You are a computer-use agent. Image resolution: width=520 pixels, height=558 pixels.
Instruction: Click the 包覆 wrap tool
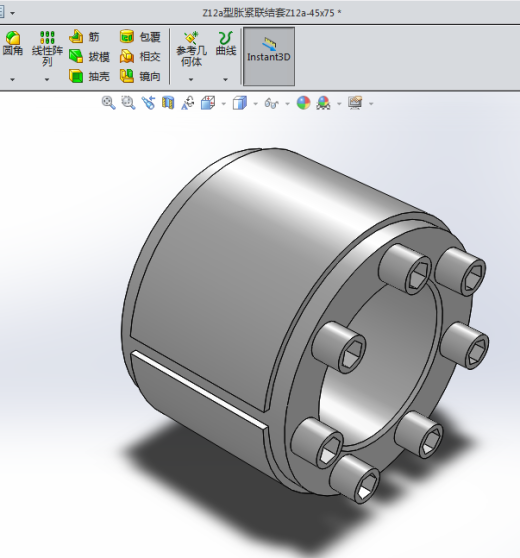click(x=140, y=37)
